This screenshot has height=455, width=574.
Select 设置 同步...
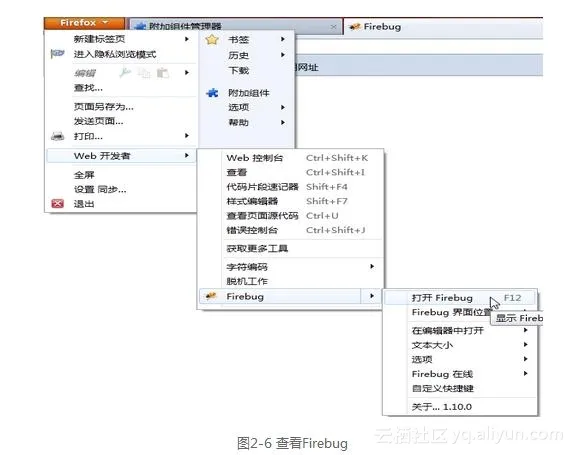pos(120,189)
